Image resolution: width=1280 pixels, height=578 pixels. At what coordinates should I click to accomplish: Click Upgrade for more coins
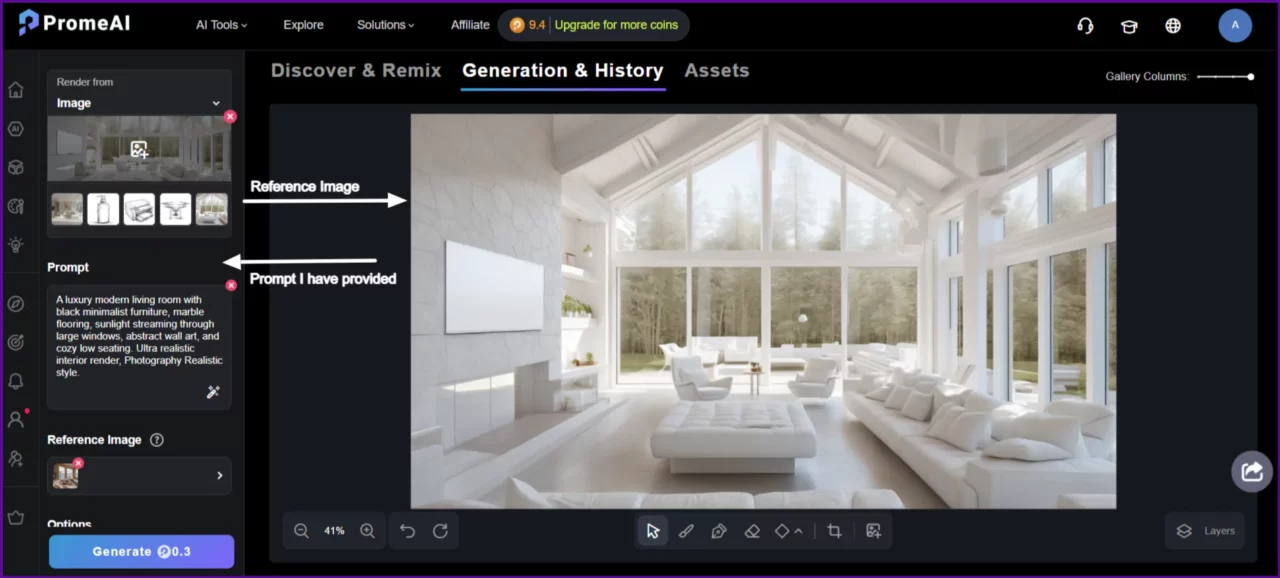tap(616, 25)
